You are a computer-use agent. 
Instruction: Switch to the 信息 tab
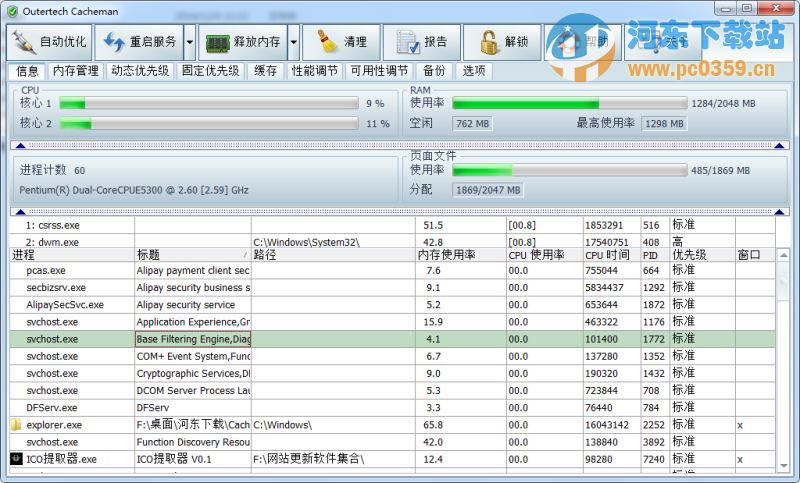click(x=27, y=71)
